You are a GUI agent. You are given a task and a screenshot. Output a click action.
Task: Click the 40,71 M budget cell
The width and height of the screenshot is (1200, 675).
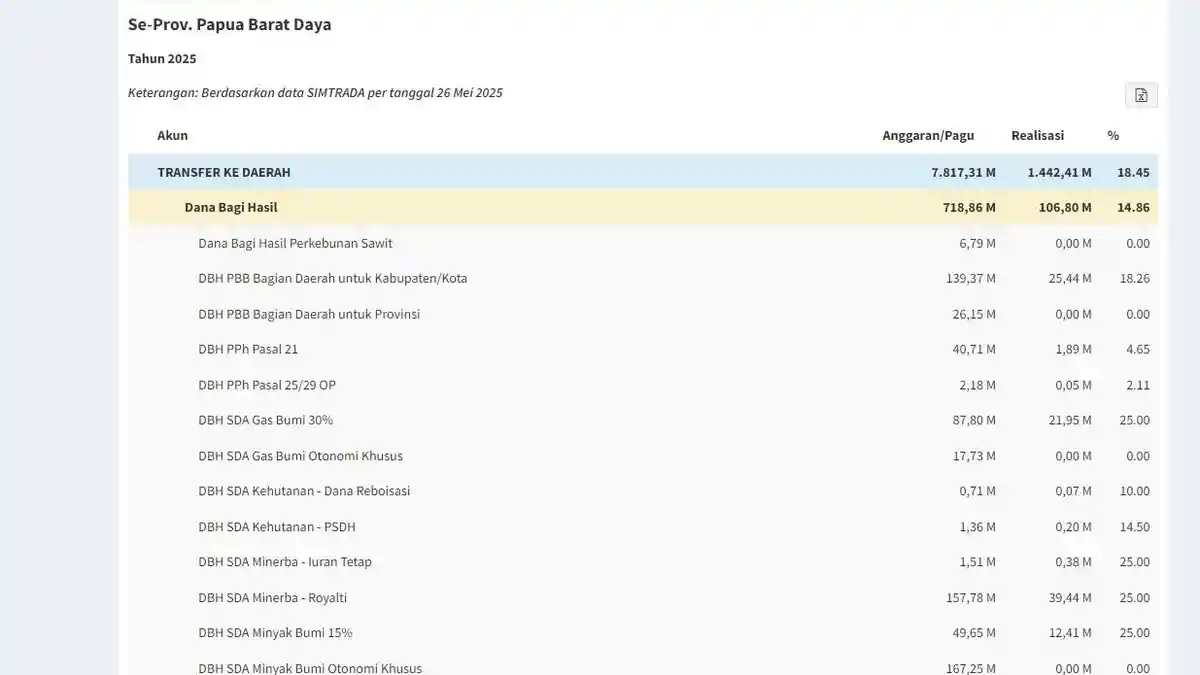[974, 349]
